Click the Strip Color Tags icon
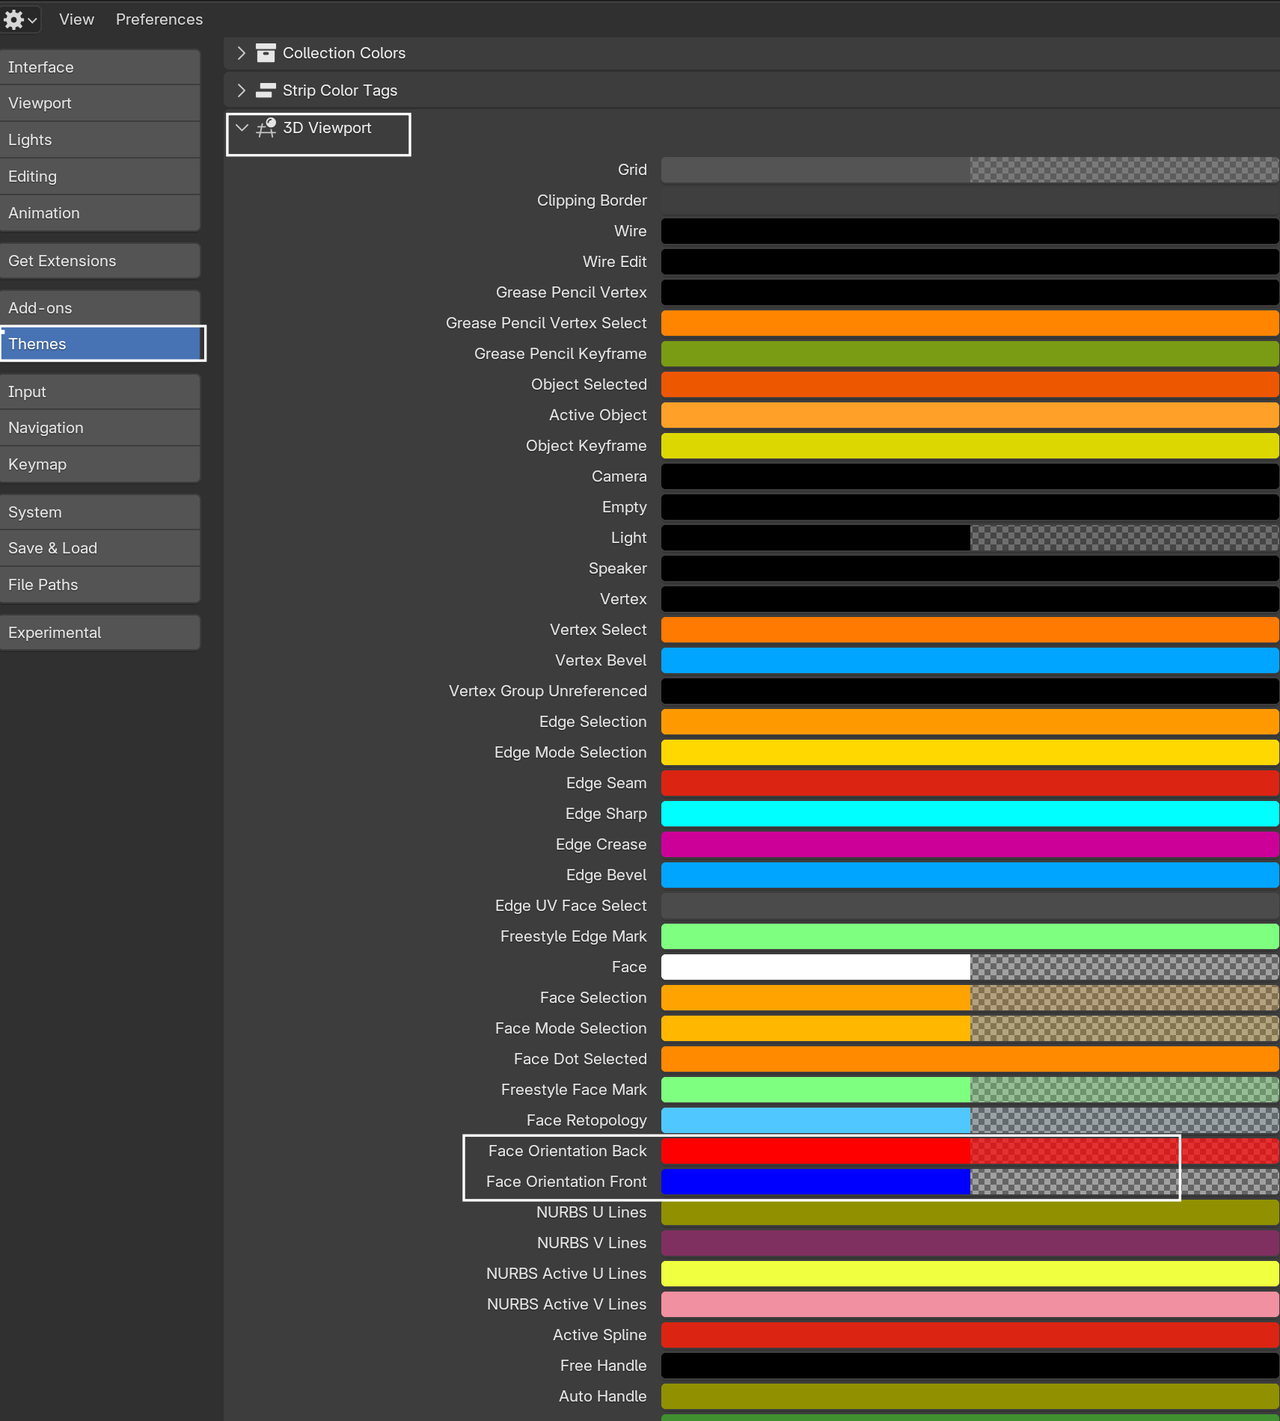 266,90
